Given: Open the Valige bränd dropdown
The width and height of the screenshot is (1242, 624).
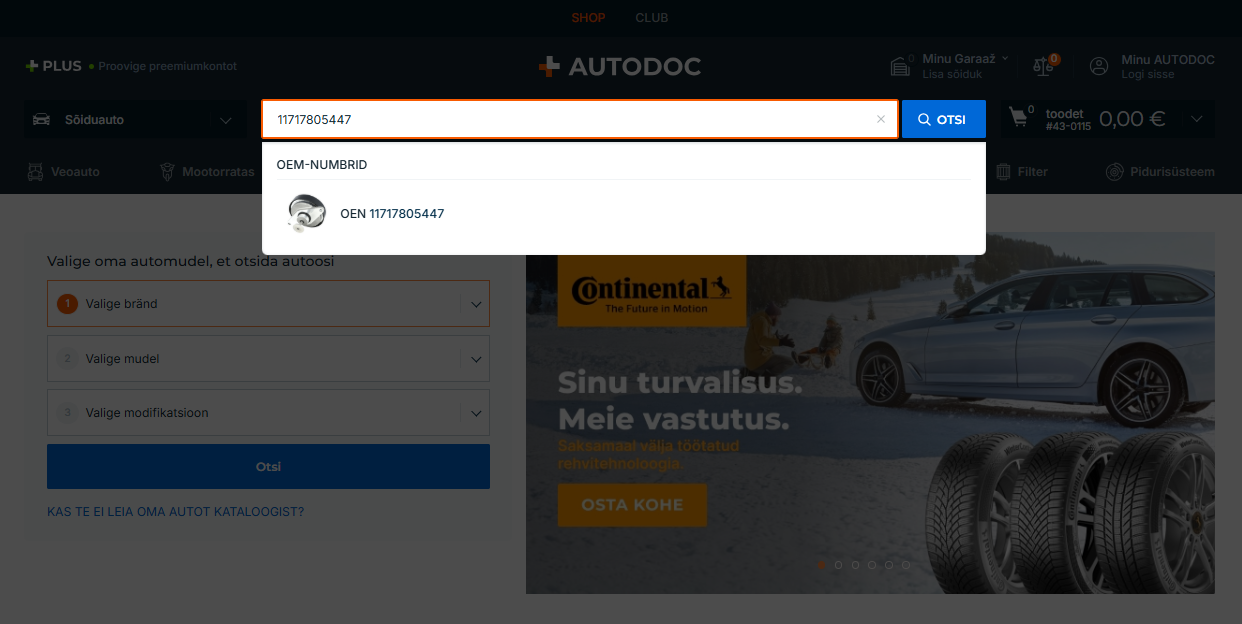Looking at the screenshot, I should click(268, 304).
